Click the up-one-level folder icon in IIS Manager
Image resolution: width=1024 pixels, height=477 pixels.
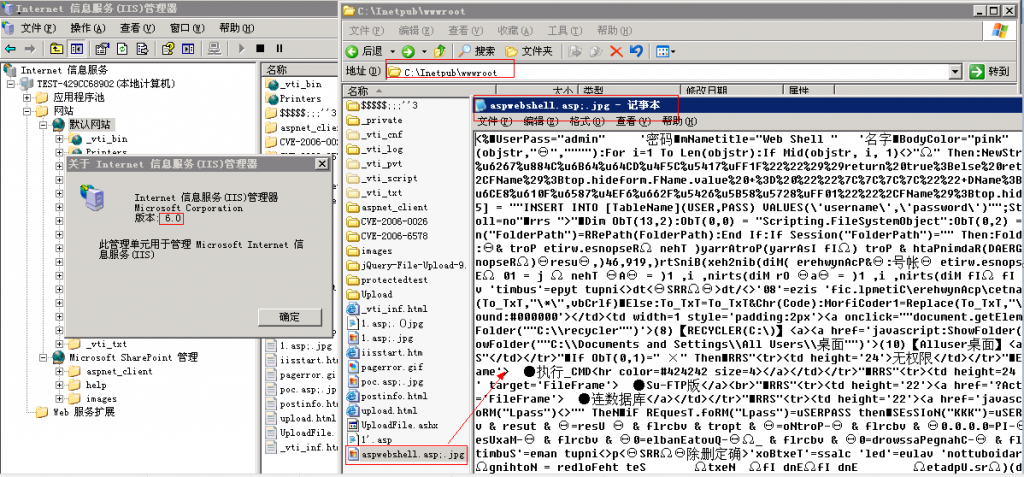(x=57, y=48)
